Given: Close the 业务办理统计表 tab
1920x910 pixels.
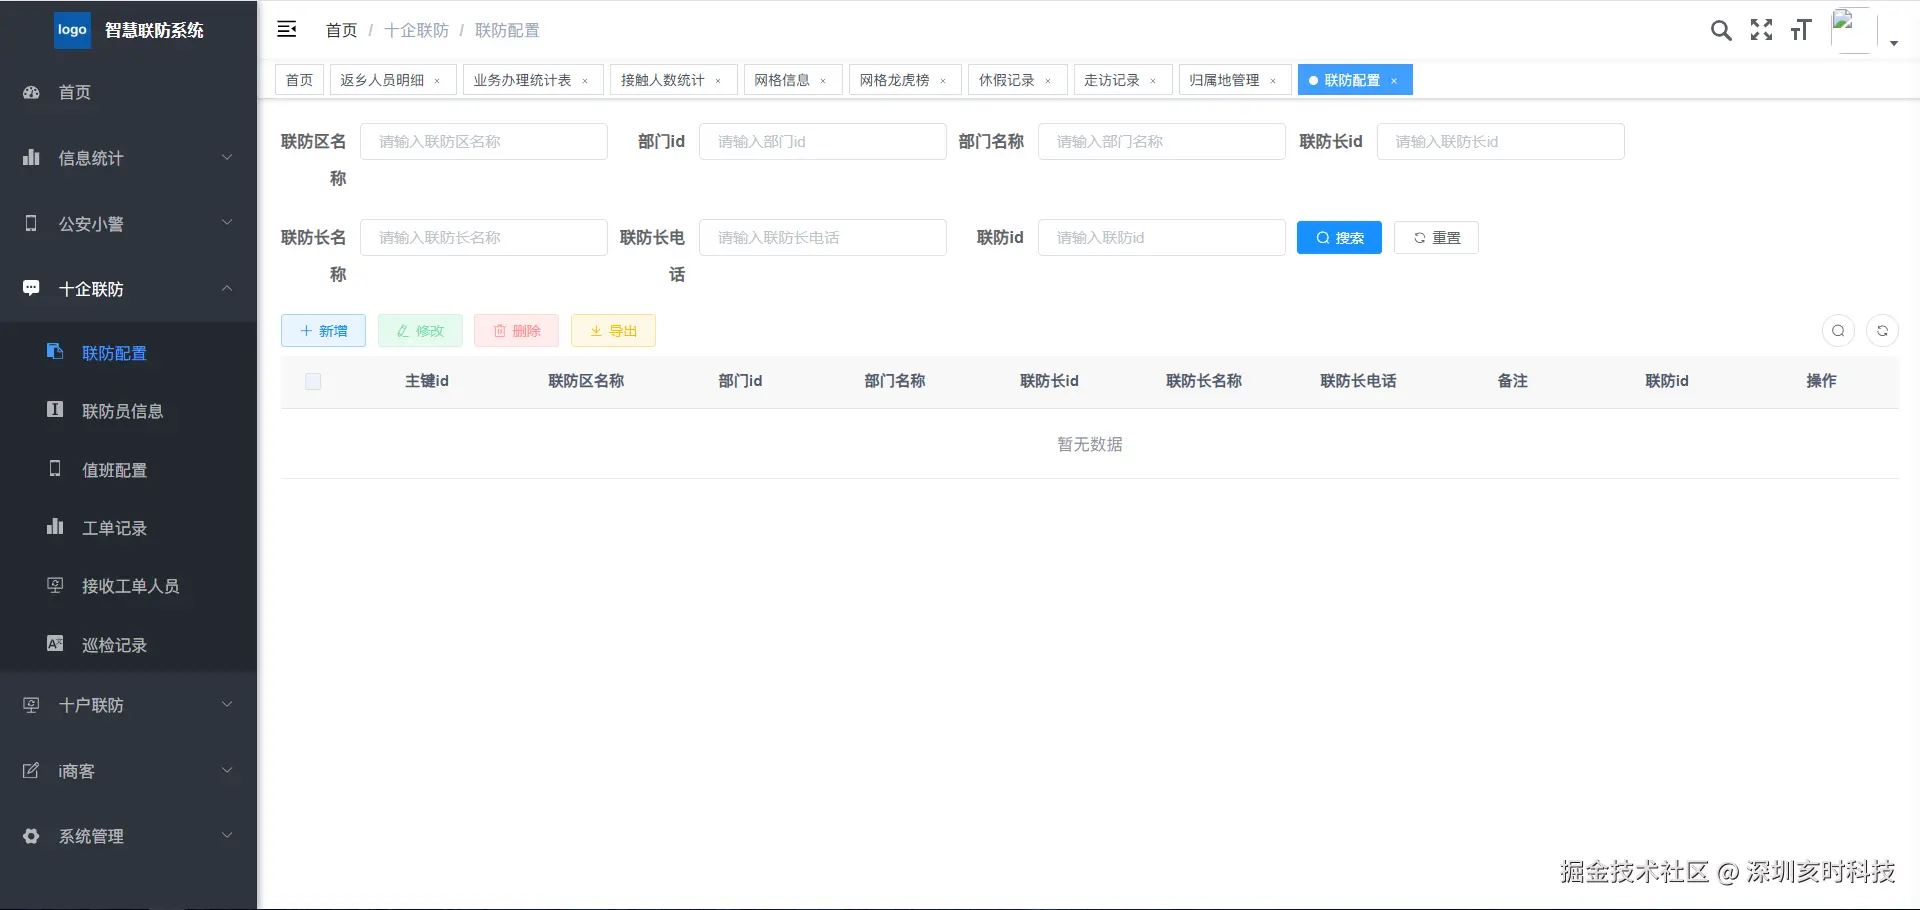Looking at the screenshot, I should click(585, 81).
